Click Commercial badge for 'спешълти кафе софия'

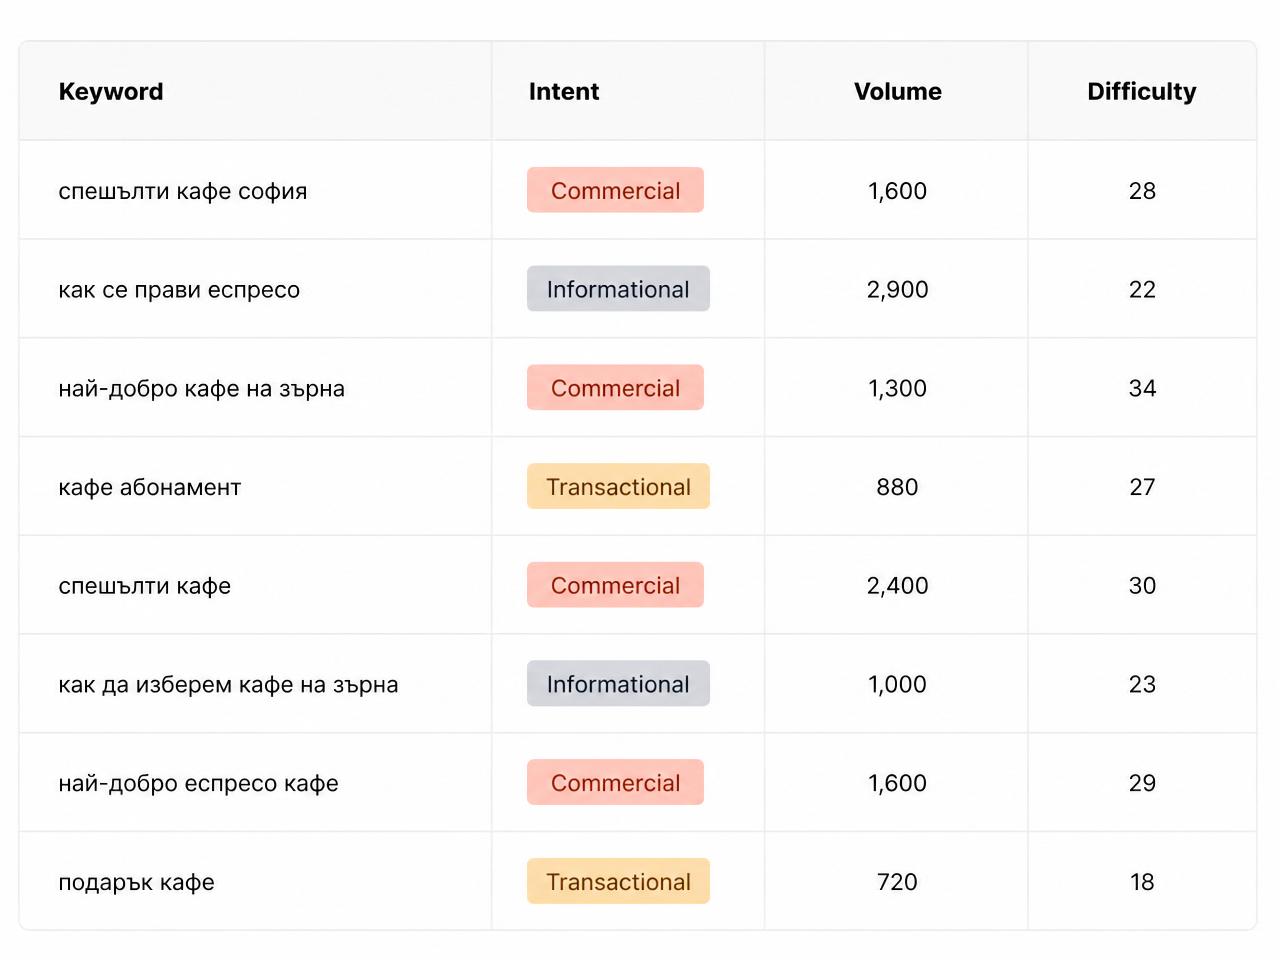(x=615, y=190)
